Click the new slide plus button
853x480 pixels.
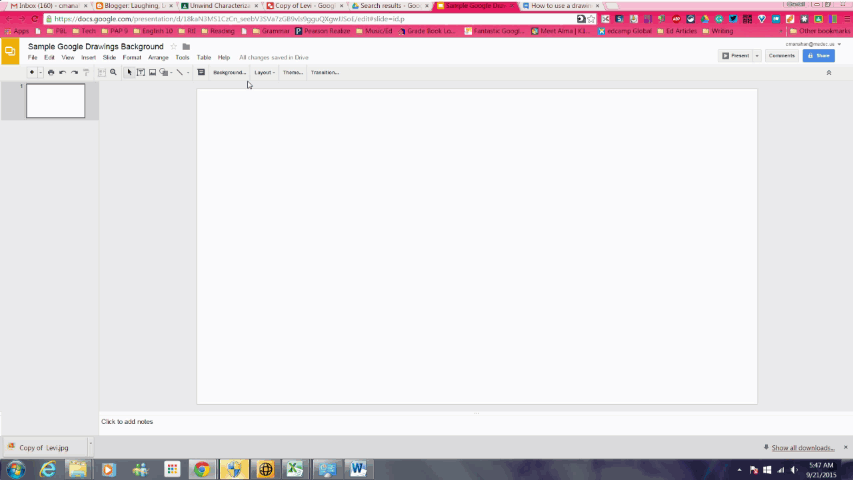[32, 72]
